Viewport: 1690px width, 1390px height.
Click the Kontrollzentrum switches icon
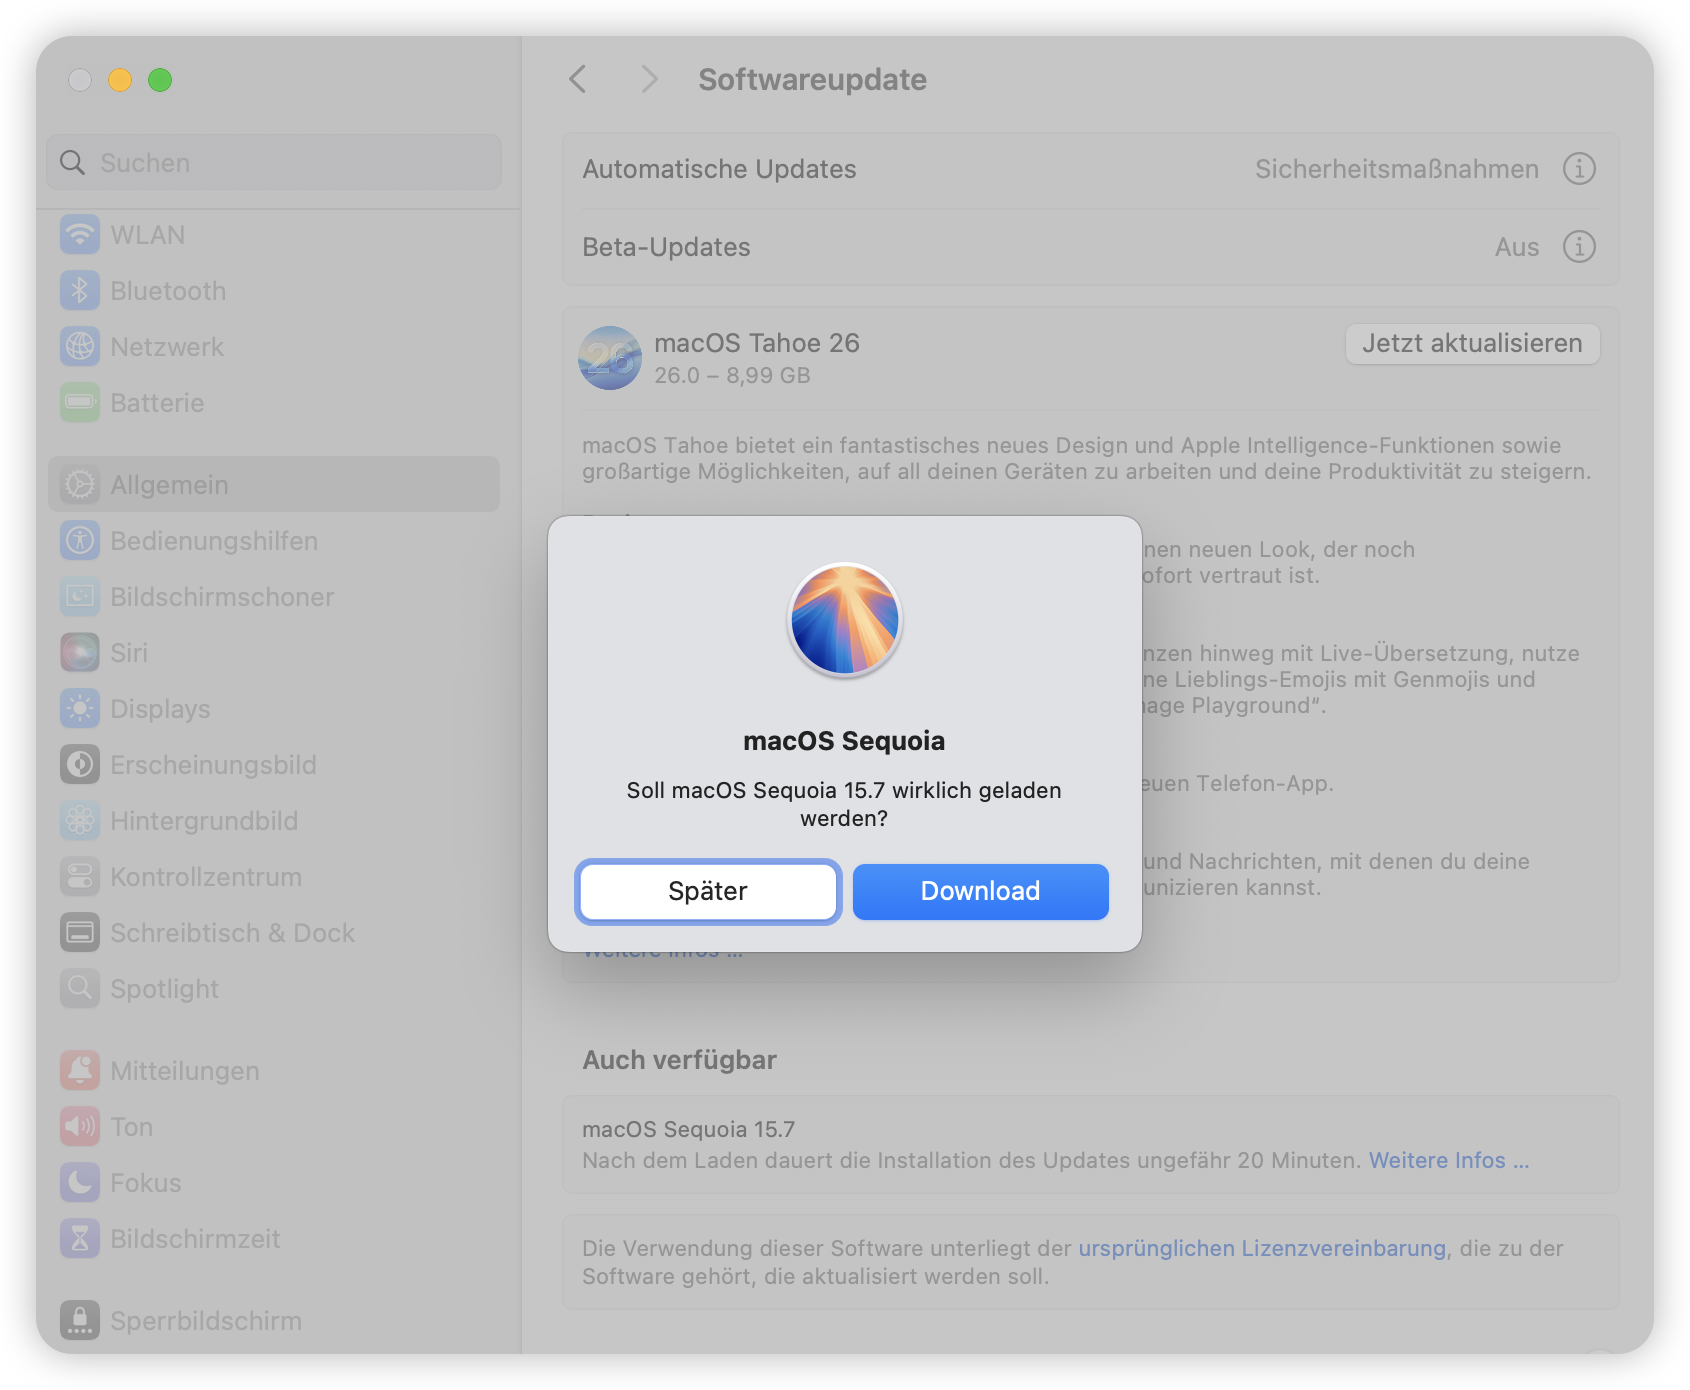(80, 877)
